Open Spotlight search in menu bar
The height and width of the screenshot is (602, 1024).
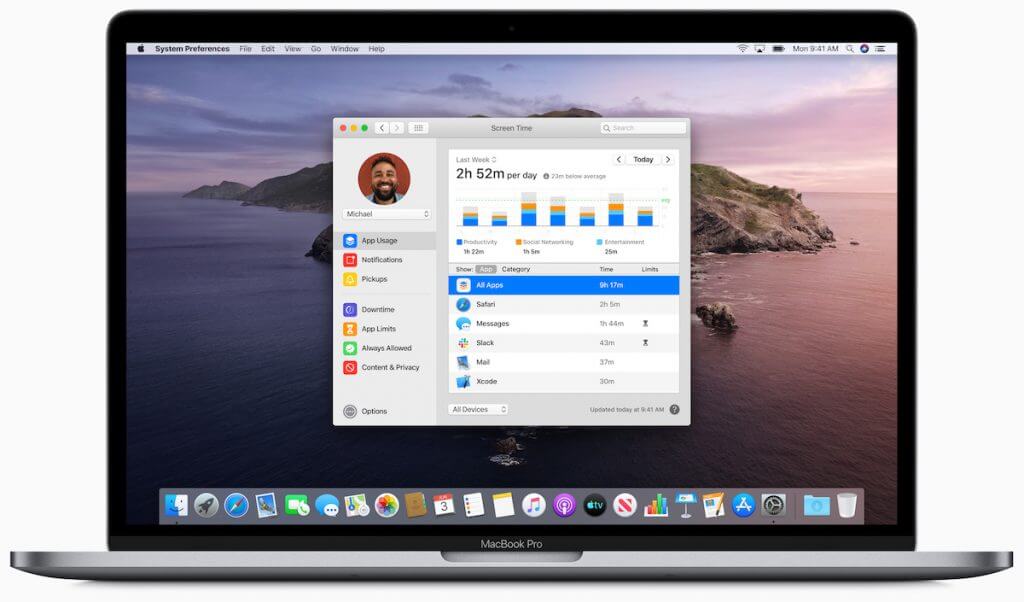850,49
